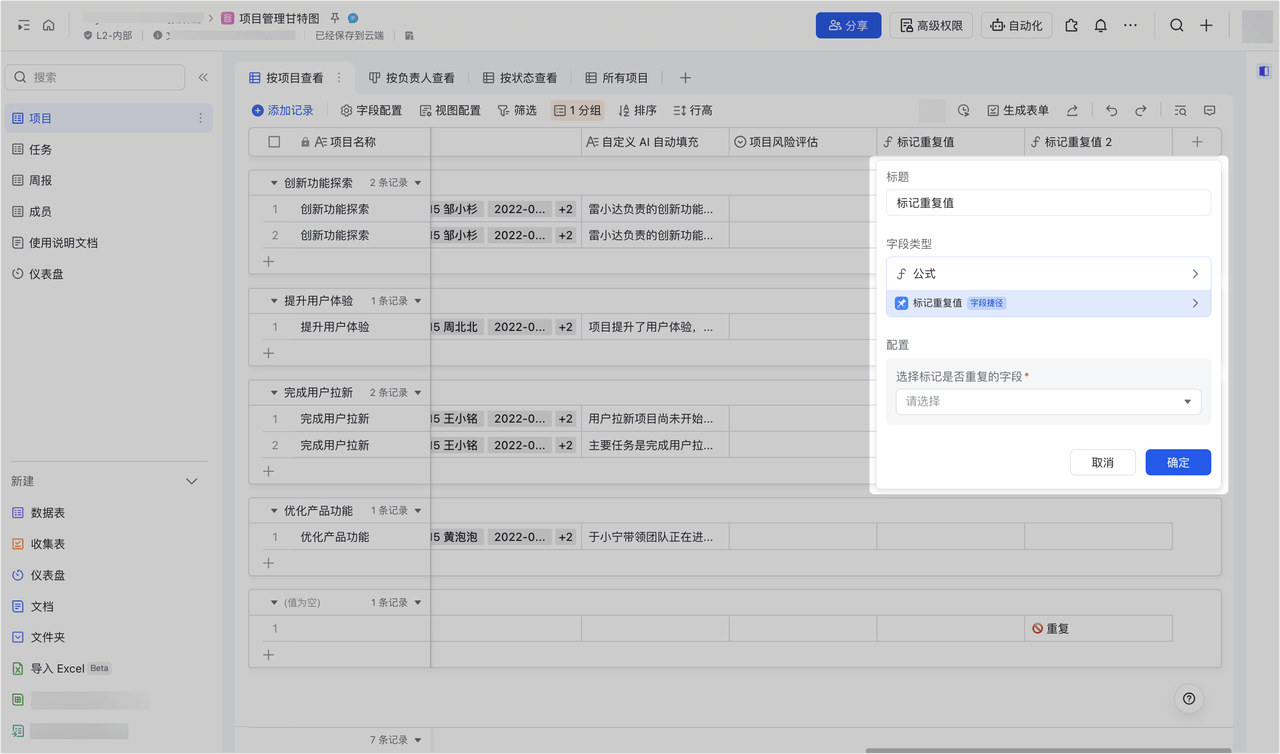The height and width of the screenshot is (754, 1280).
Task: Open the 筛选 filter tool
Action: coord(517,111)
